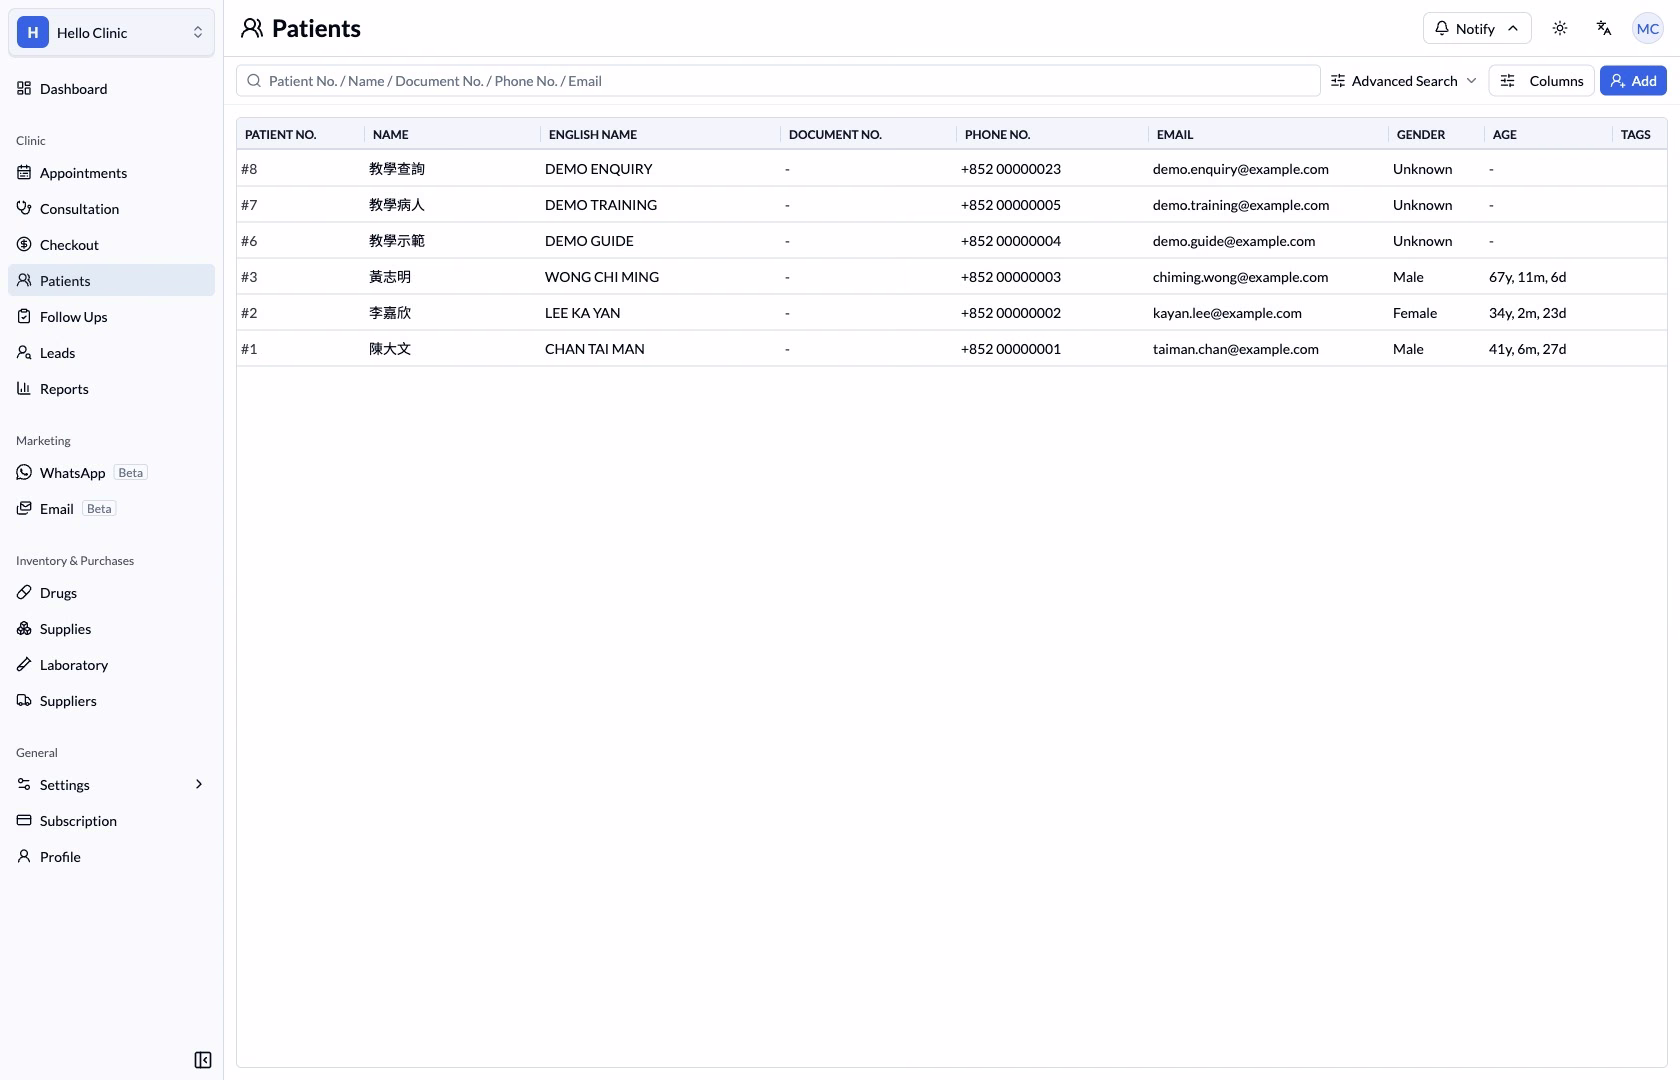Click the Supplies boxes icon
Screen dimensions: 1680x1080
coord(24,628)
